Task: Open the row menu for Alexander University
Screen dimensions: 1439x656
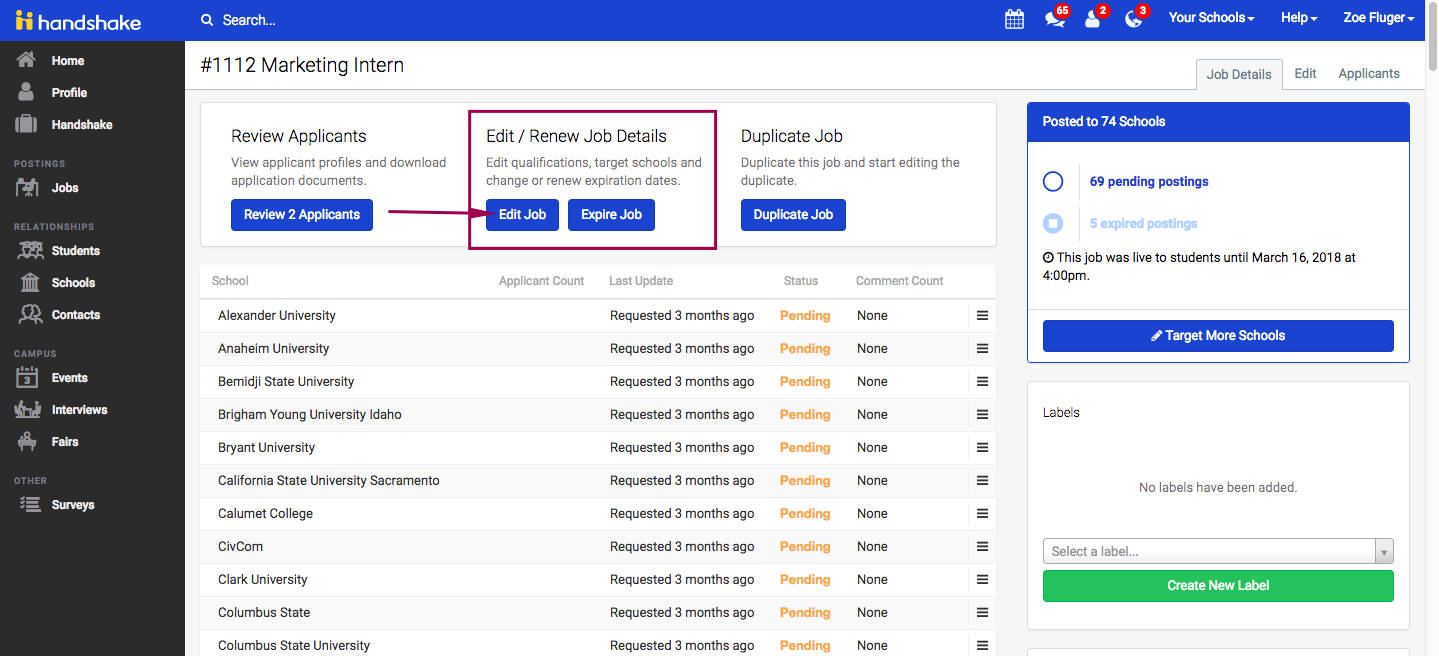Action: tap(981, 315)
